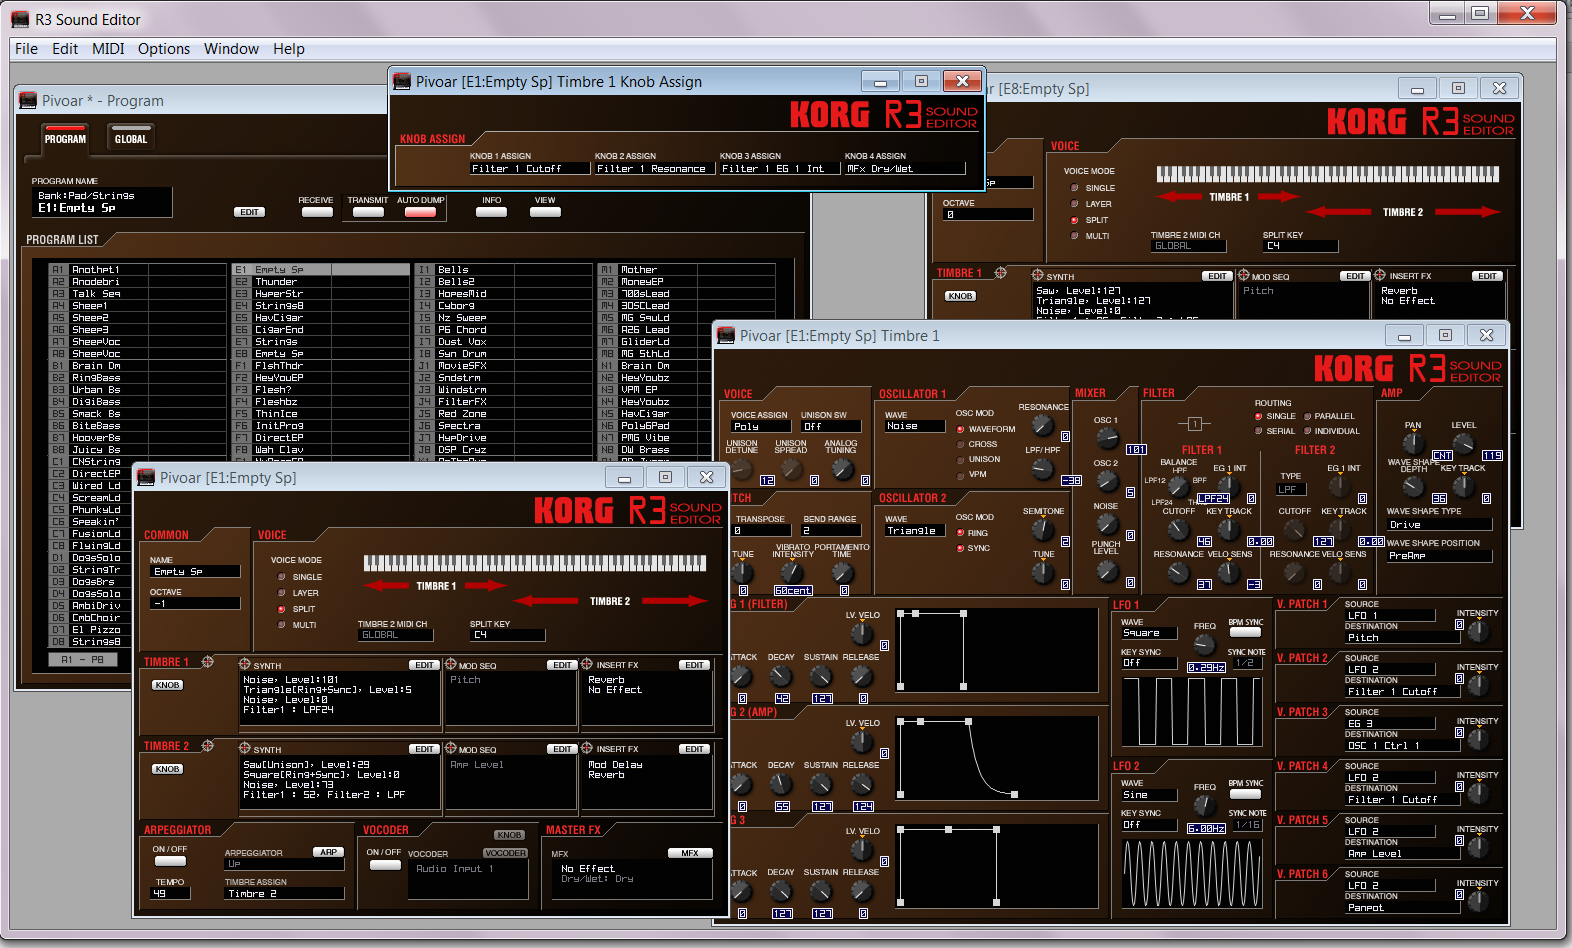Click Timbre 2 MOD SEQ crosshair icon in E1:Empty Sp window
Screen dimensions: 1572x948
(x=450, y=748)
